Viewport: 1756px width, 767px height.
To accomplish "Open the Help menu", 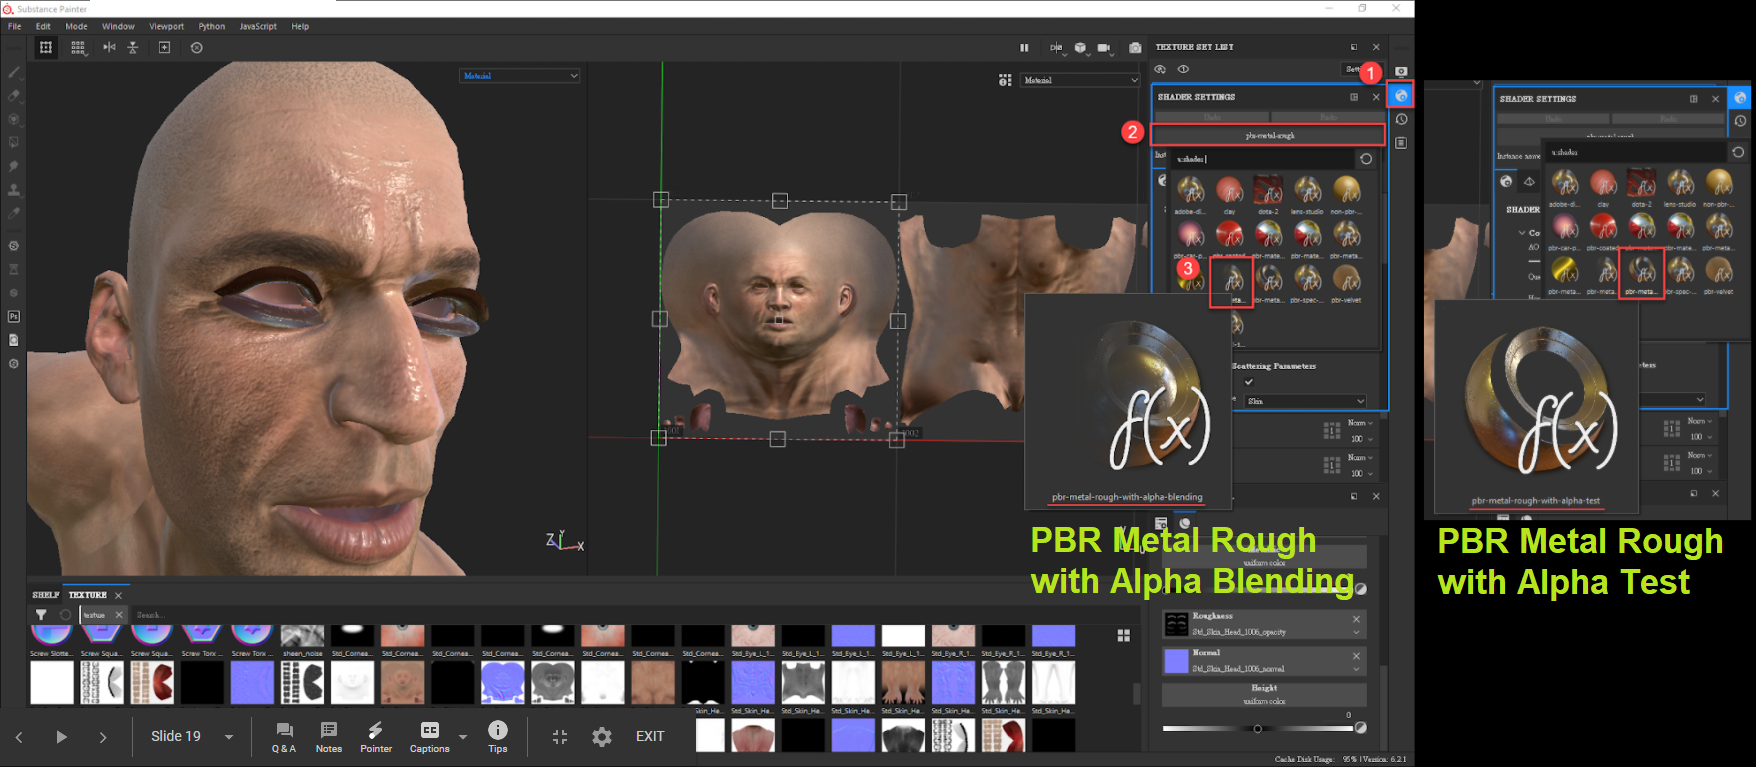I will pos(300,26).
